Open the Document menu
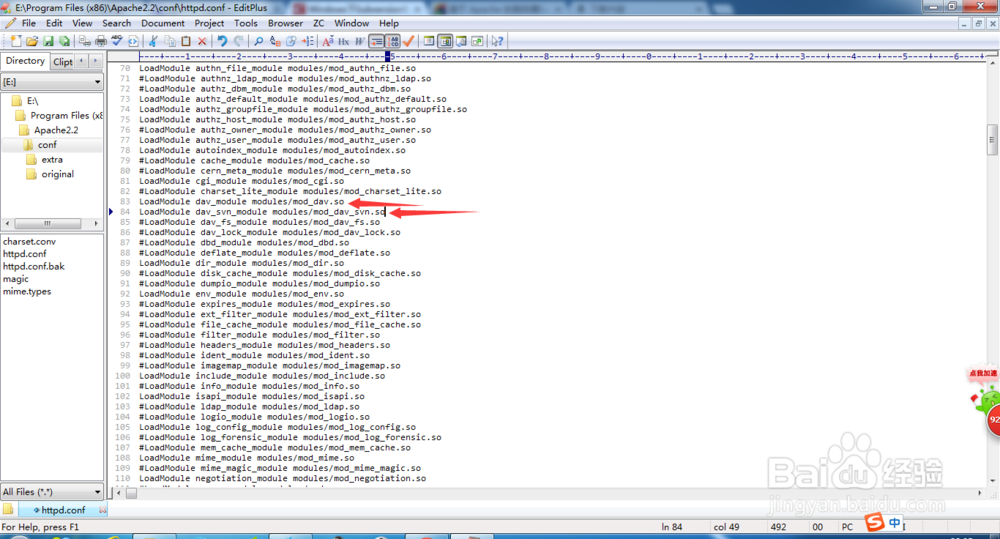 [163, 23]
